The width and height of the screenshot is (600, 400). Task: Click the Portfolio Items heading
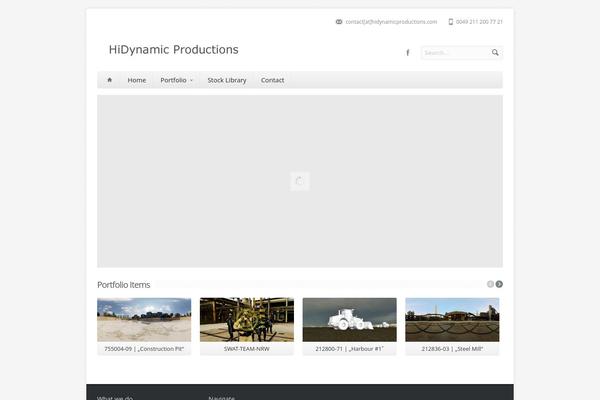pyautogui.click(x=124, y=285)
